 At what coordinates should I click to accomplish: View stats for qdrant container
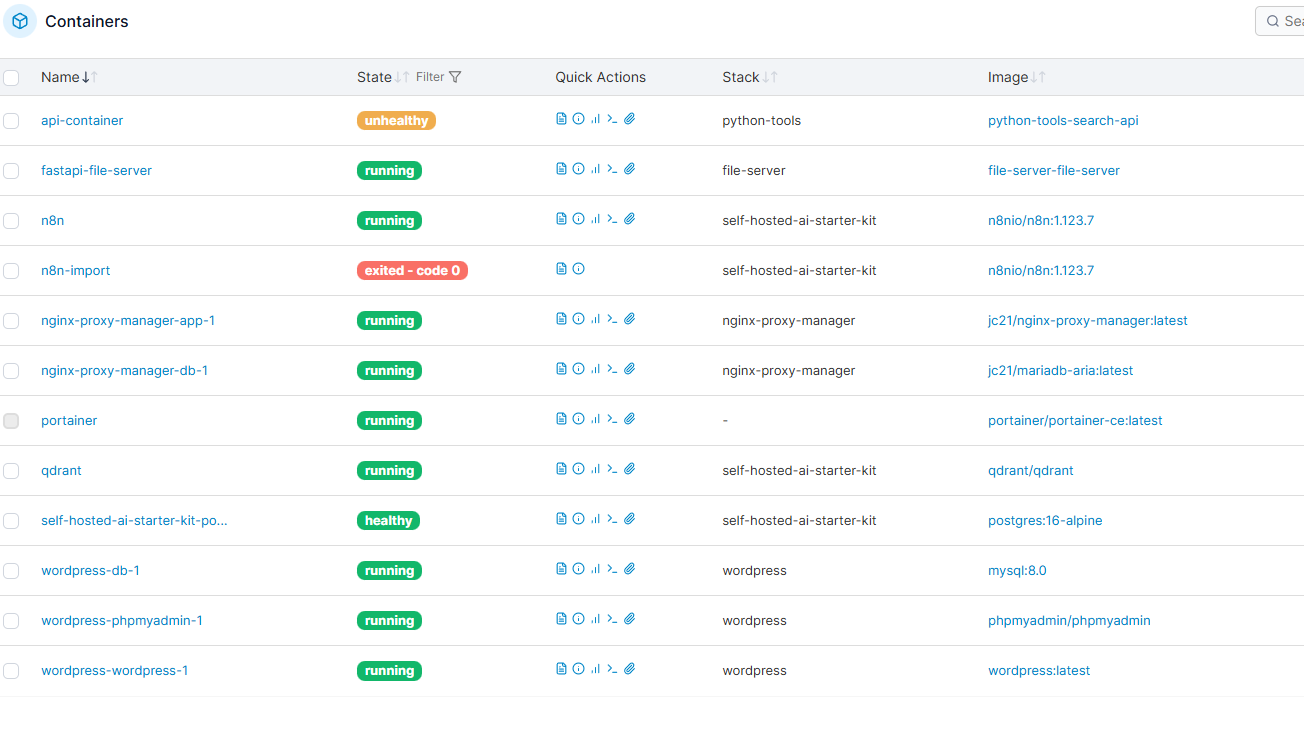pos(595,469)
